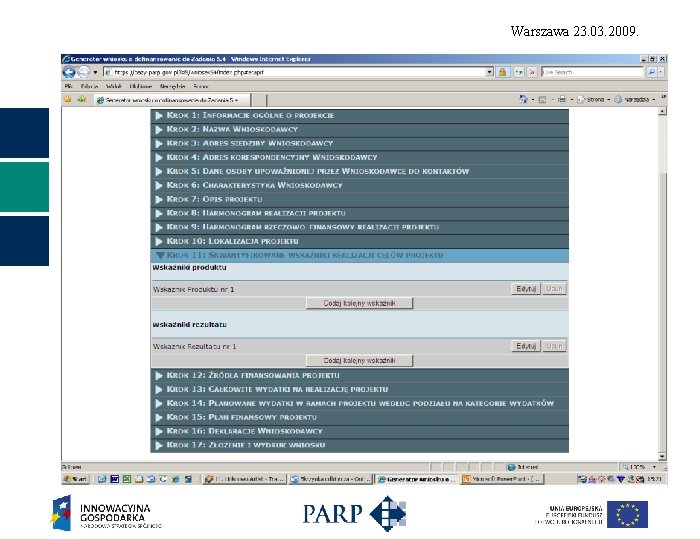Click Dodaj kolejny wskaźnik under Wskaźniki produktu
The width and height of the screenshot is (700, 539).
pyautogui.click(x=359, y=303)
